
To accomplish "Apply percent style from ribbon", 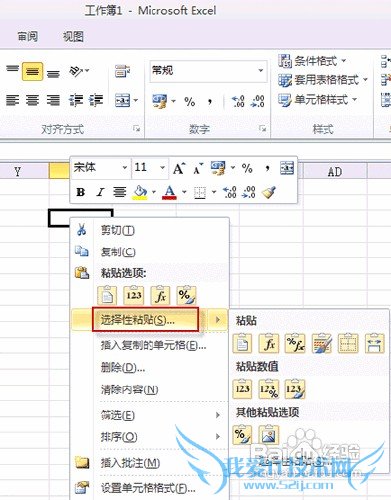I will 190,101.
